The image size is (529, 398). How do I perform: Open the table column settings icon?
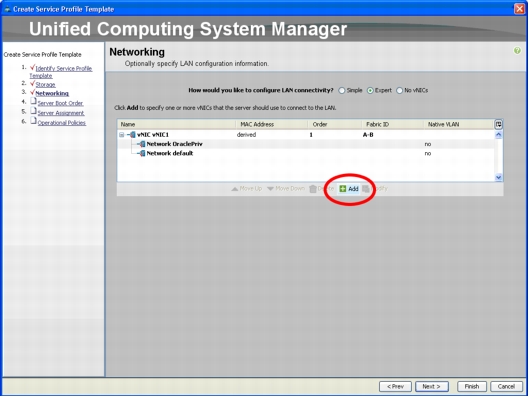pyautogui.click(x=498, y=124)
